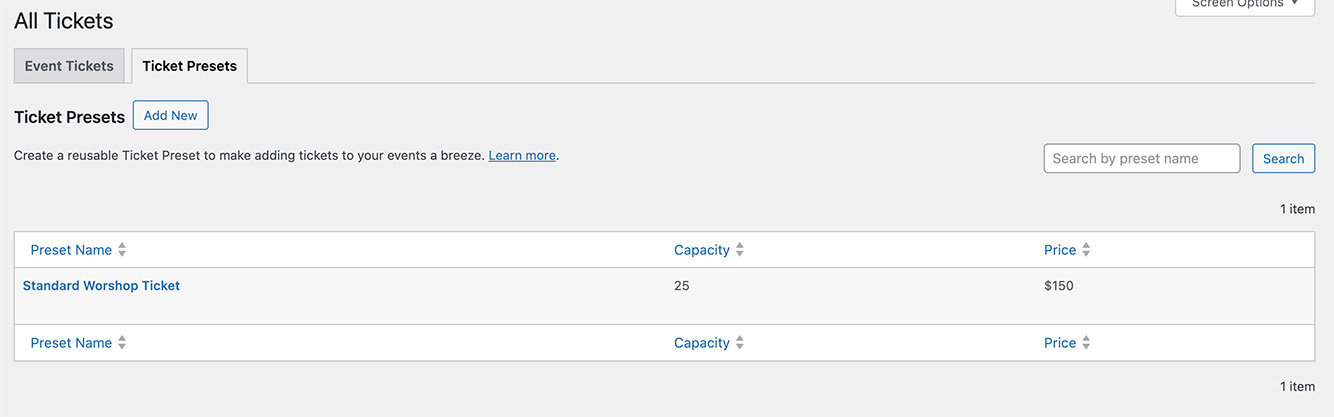
Task: Switch to the Event Tickets tab
Action: [x=69, y=66]
